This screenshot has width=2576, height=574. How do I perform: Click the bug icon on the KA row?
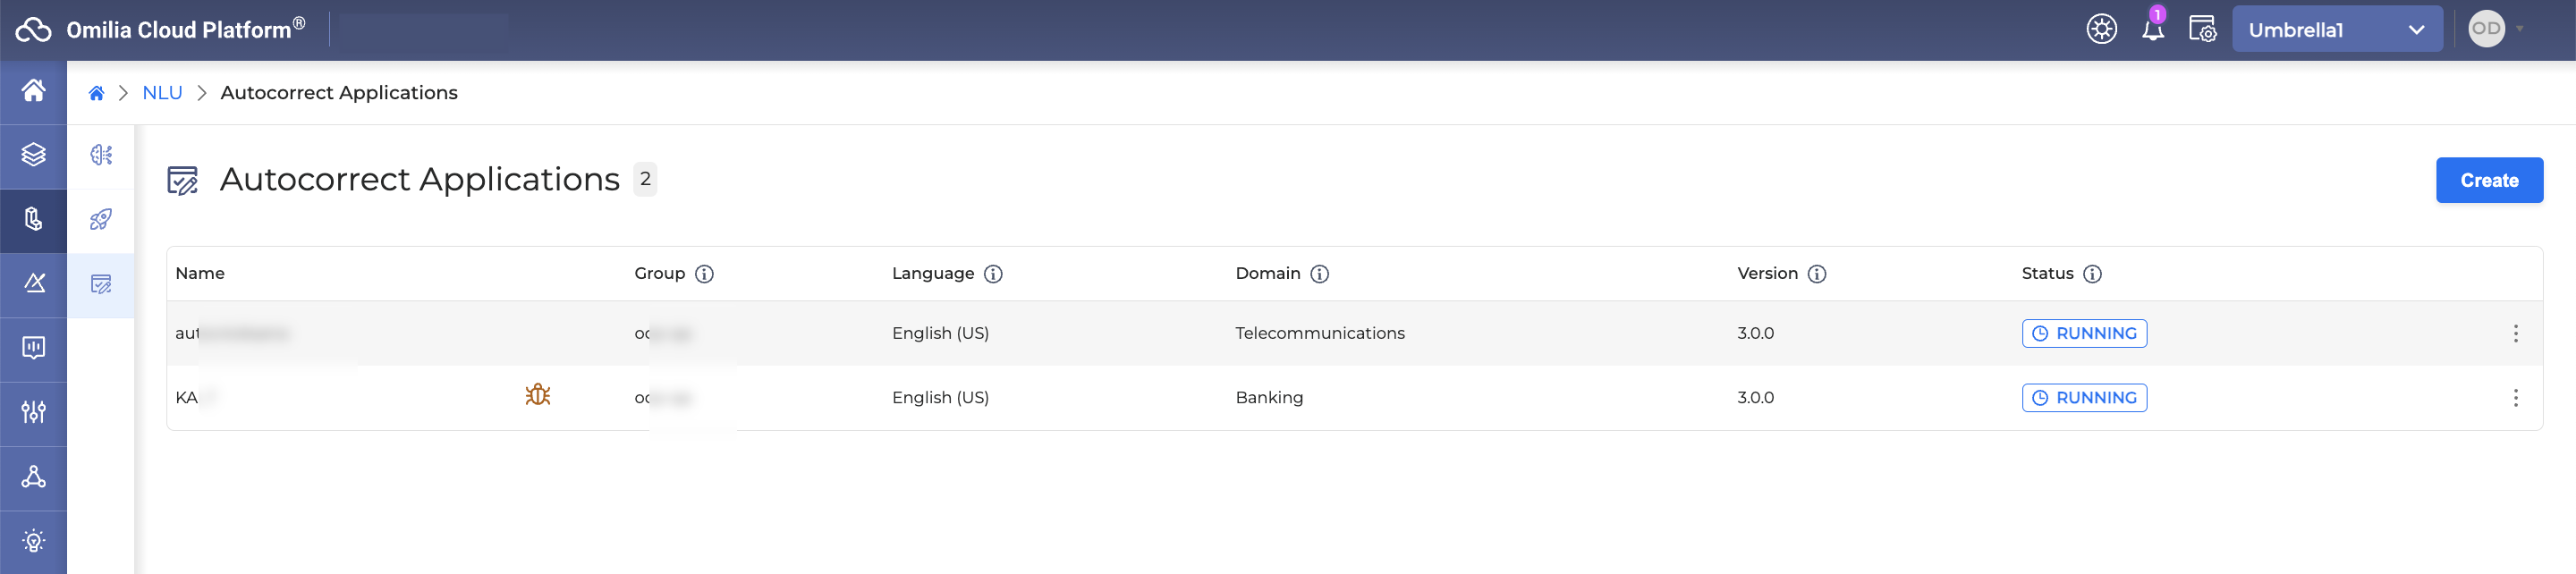(538, 396)
